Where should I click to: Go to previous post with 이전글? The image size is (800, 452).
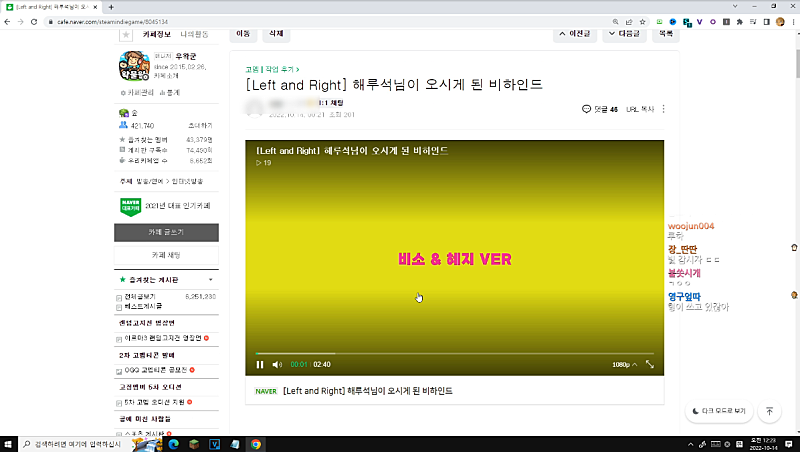pyautogui.click(x=575, y=34)
